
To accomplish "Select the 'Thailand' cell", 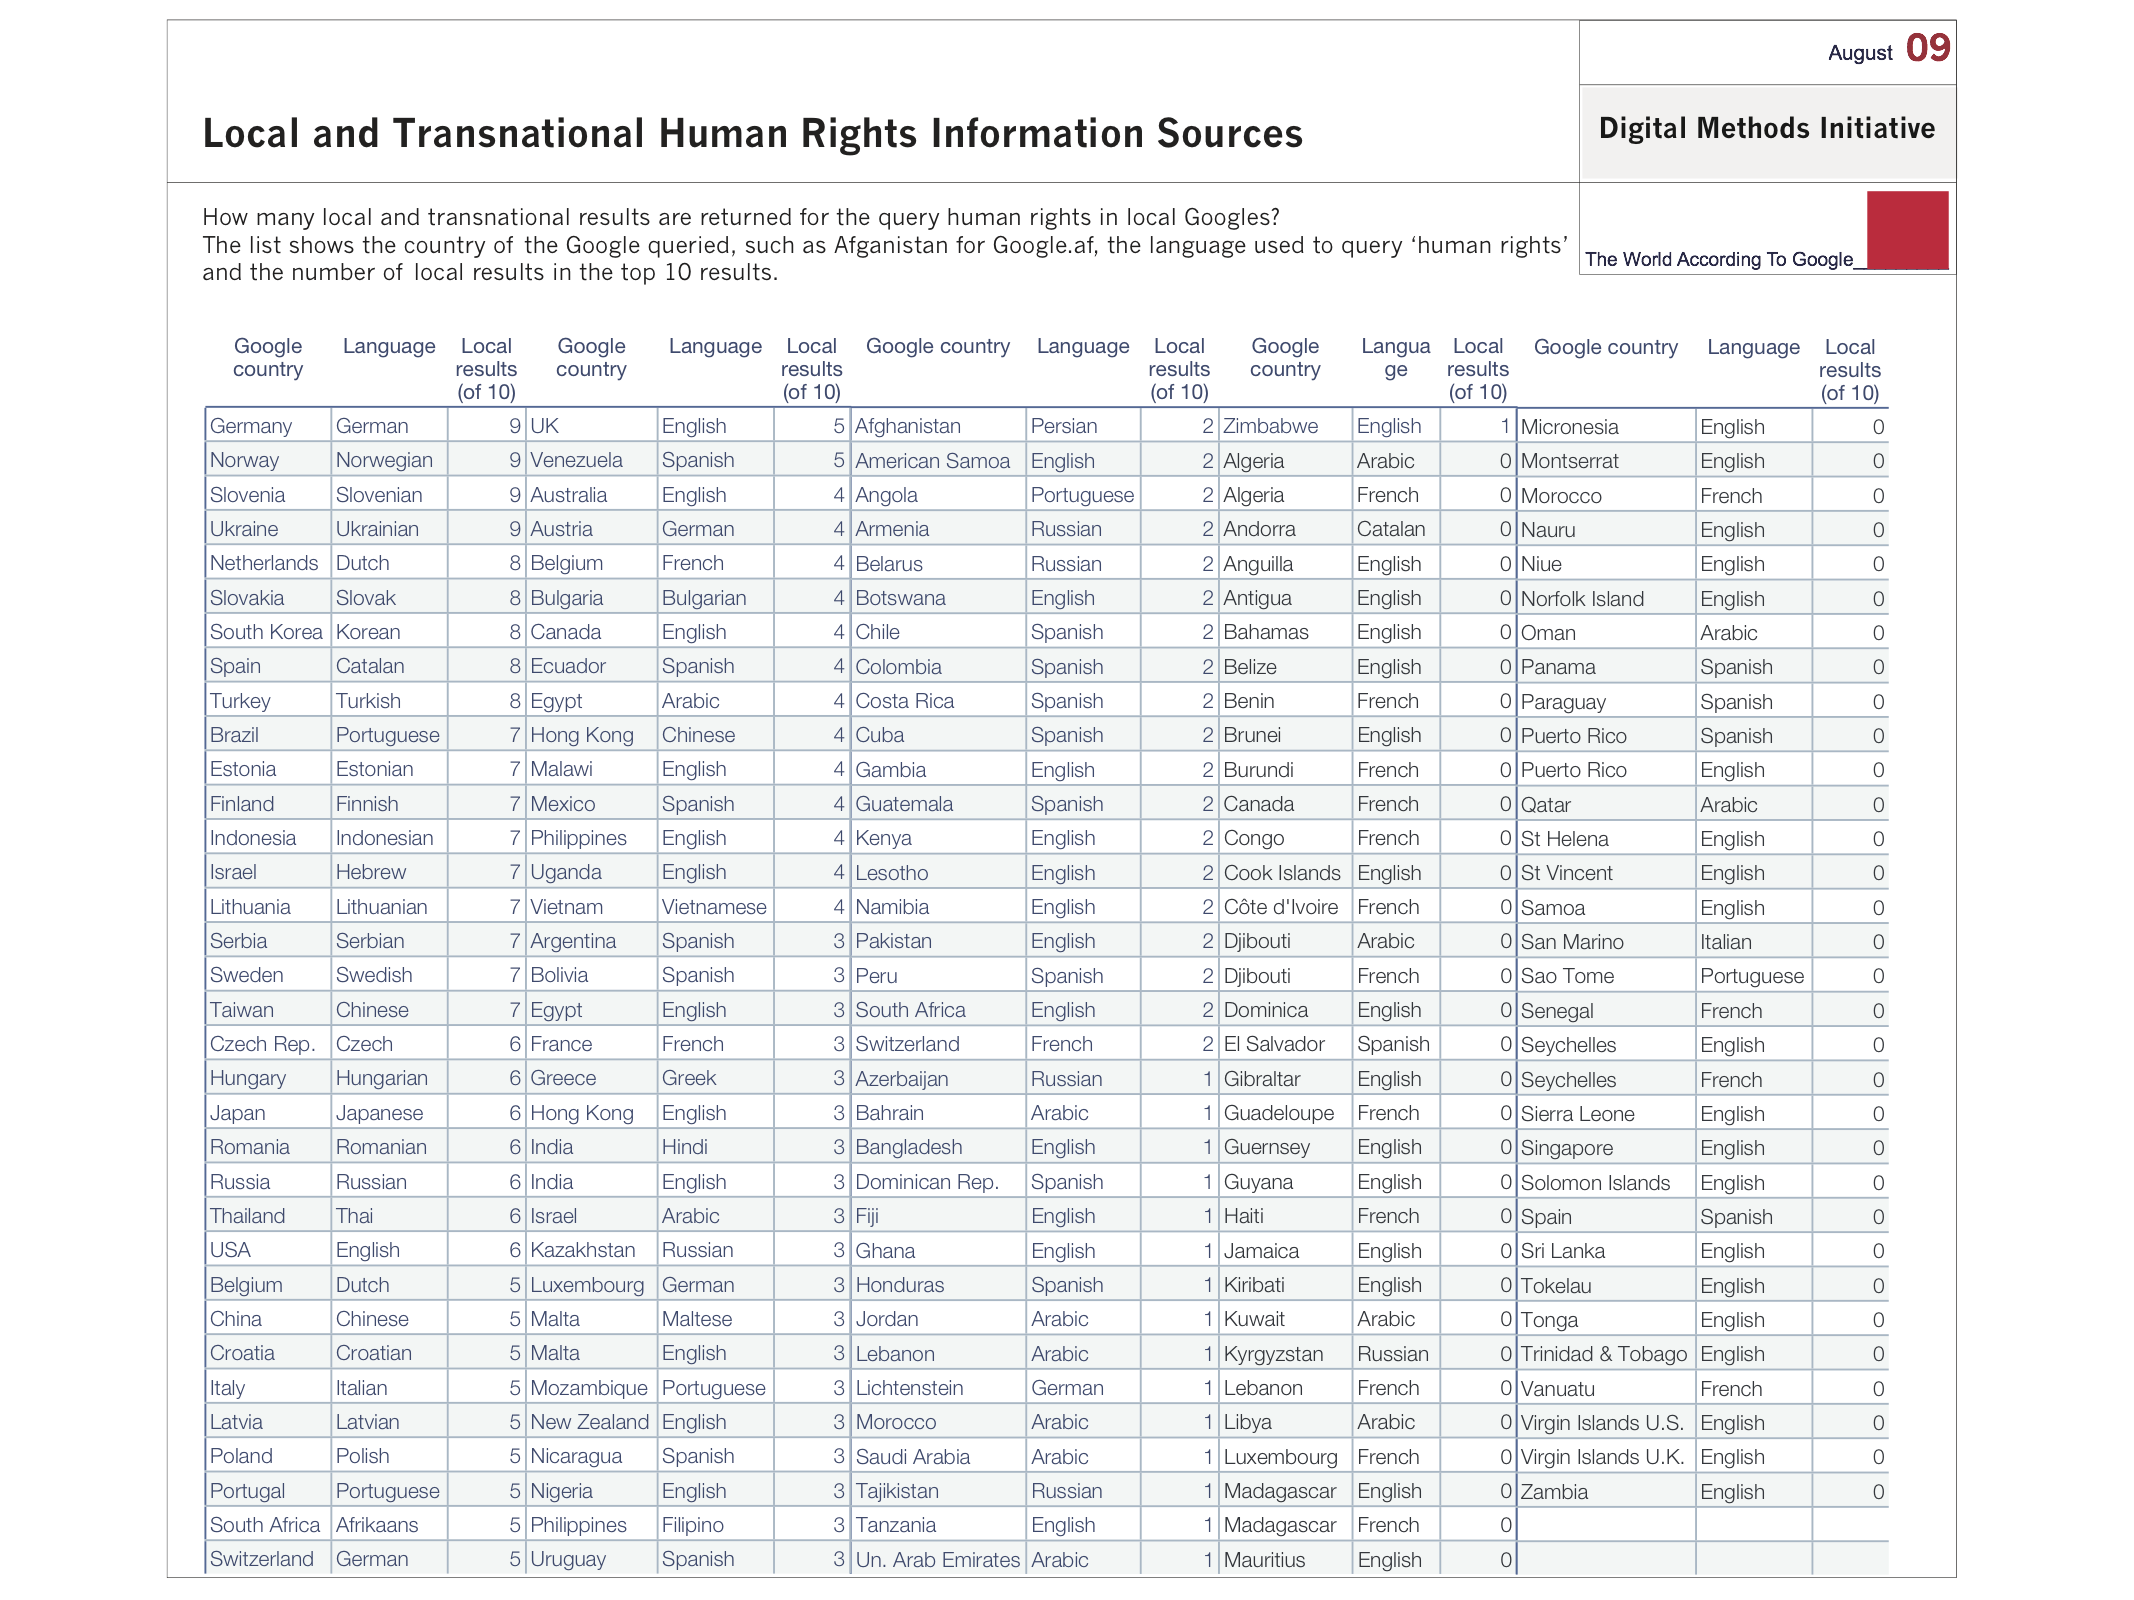I will [x=268, y=1216].
